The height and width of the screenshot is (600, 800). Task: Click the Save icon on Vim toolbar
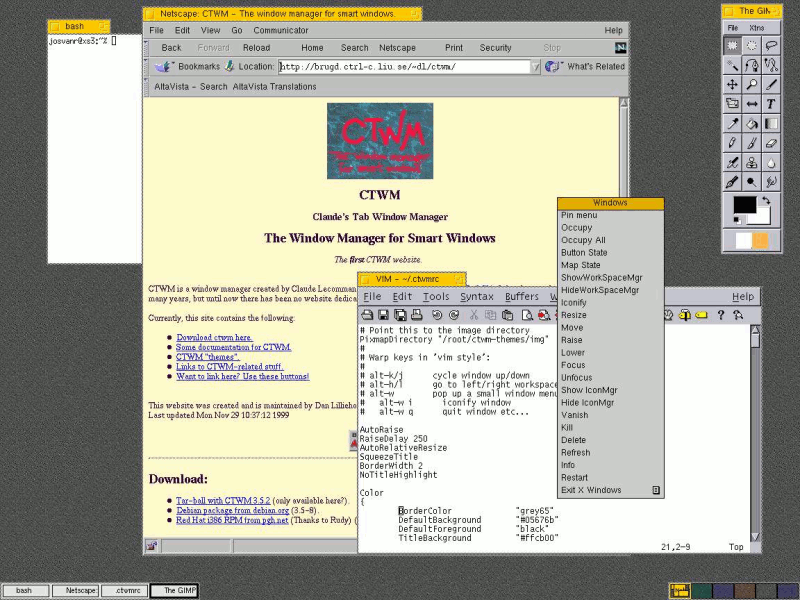384,315
